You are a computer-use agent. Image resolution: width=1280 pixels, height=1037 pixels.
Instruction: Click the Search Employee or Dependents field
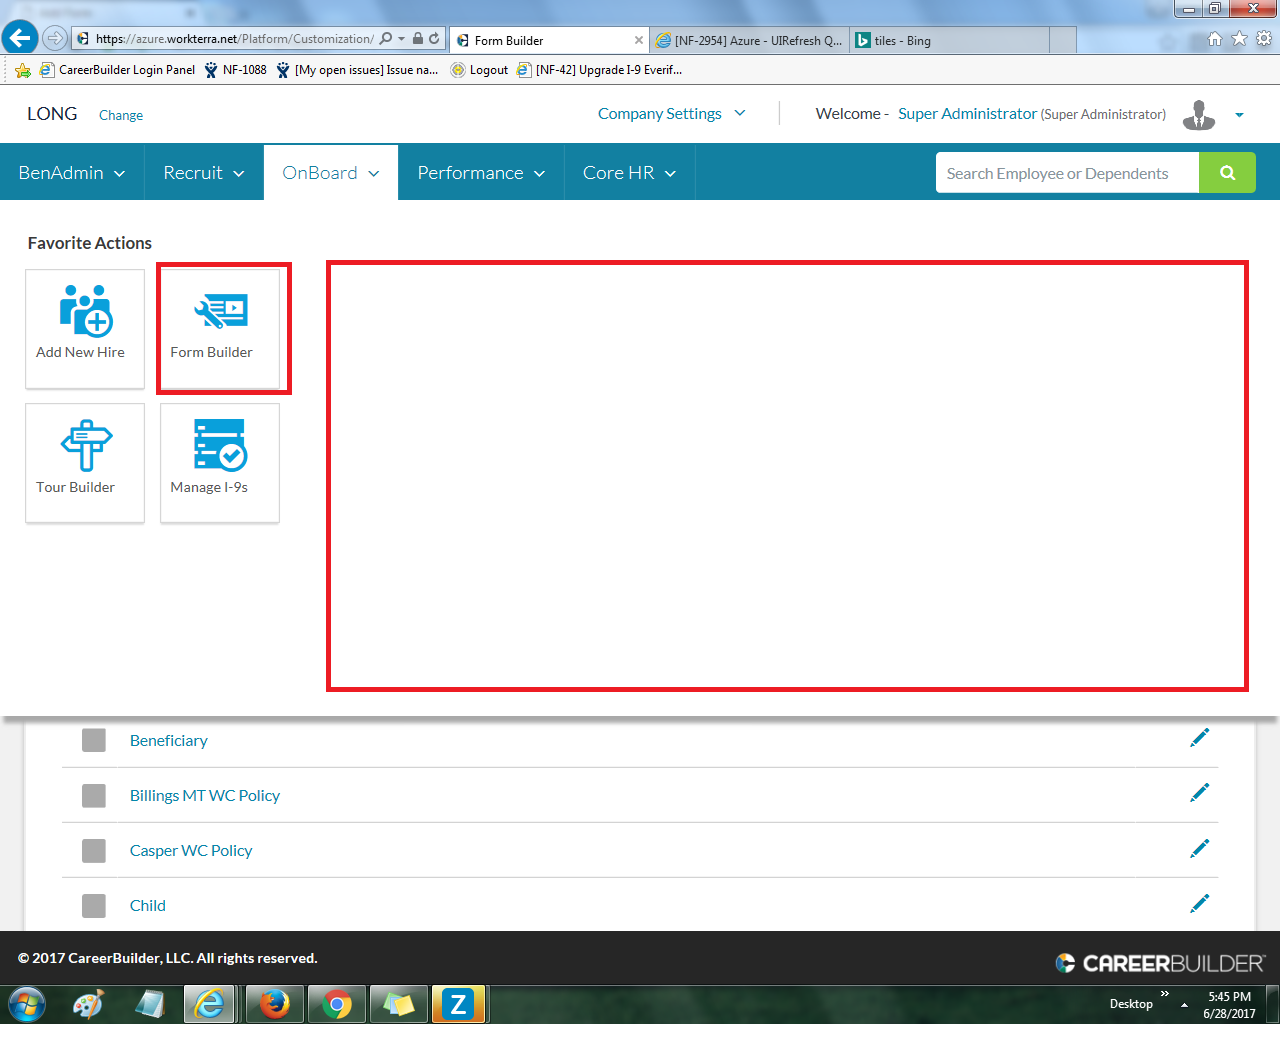1066,173
